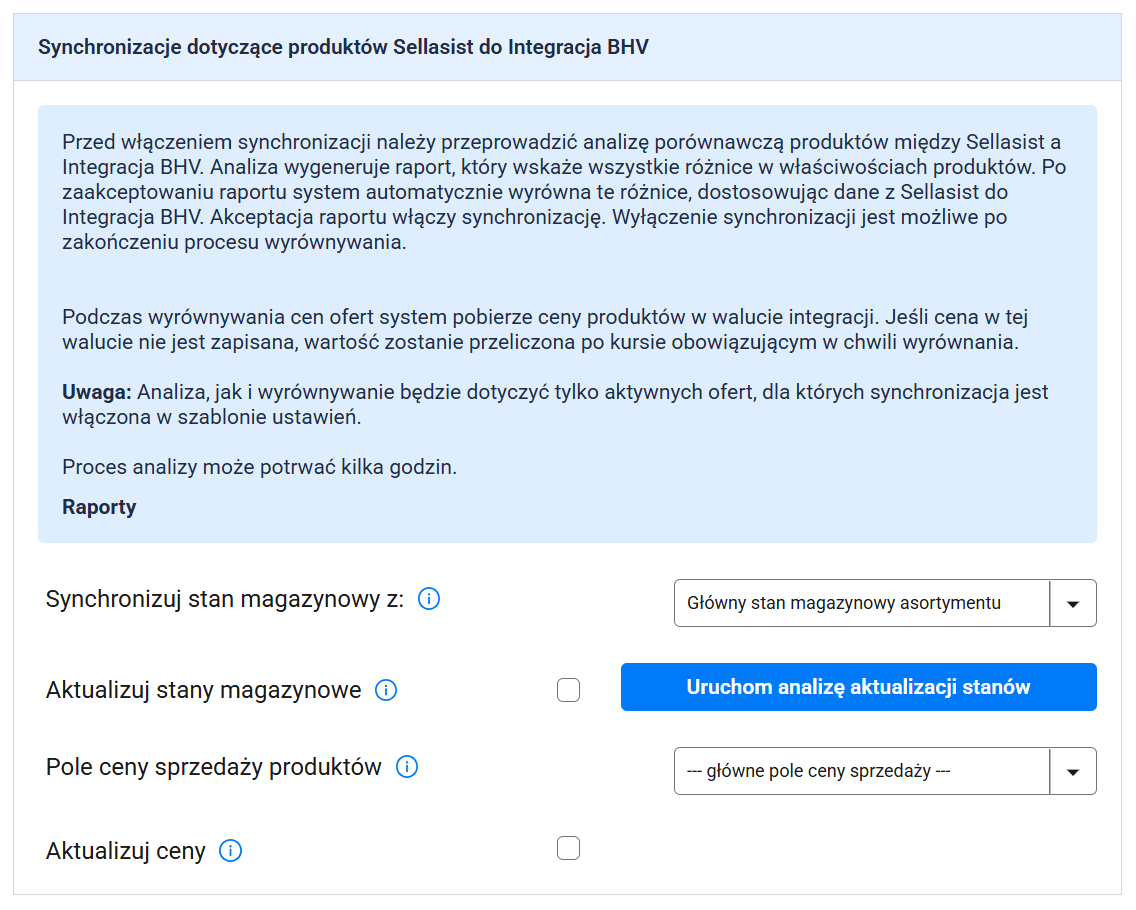Click the Proces analizy może potrwać text
This screenshot has width=1136, height=910.
pyautogui.click(x=259, y=467)
